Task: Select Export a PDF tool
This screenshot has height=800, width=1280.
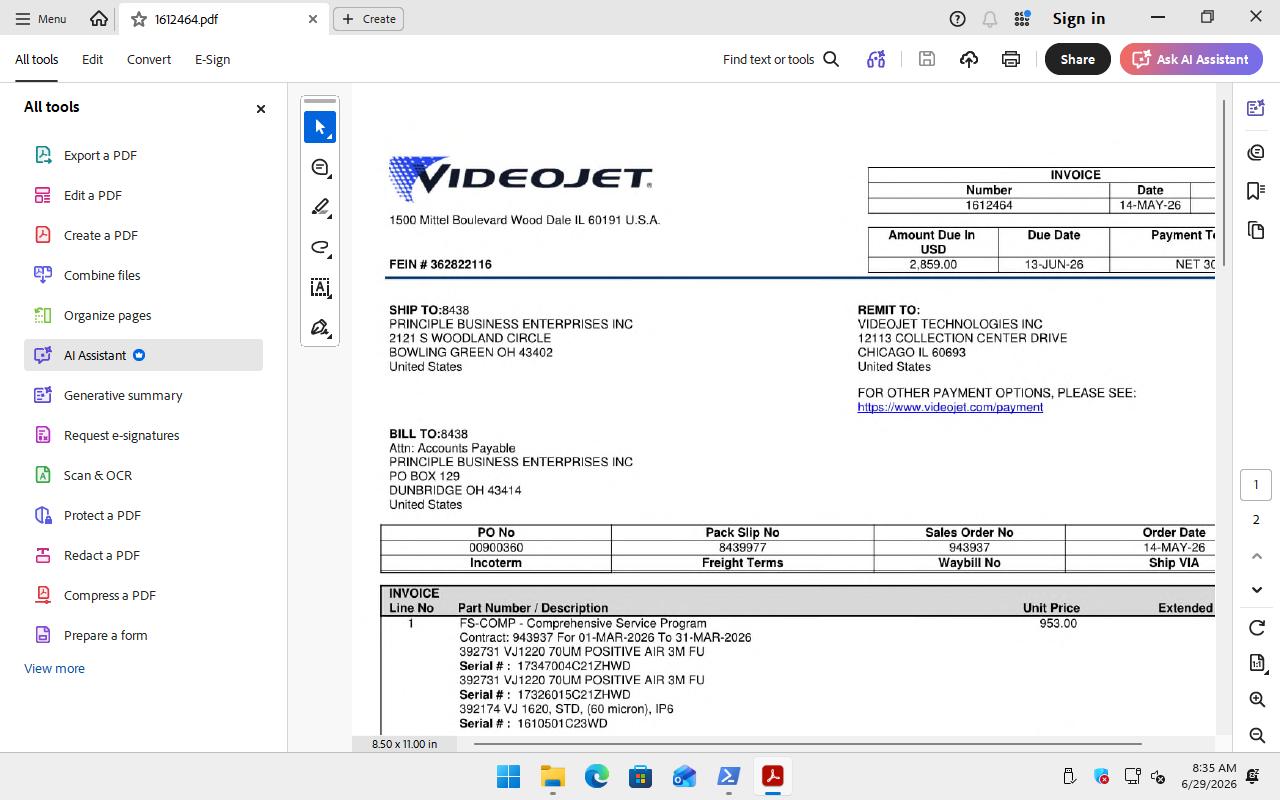Action: pyautogui.click(x=143, y=155)
